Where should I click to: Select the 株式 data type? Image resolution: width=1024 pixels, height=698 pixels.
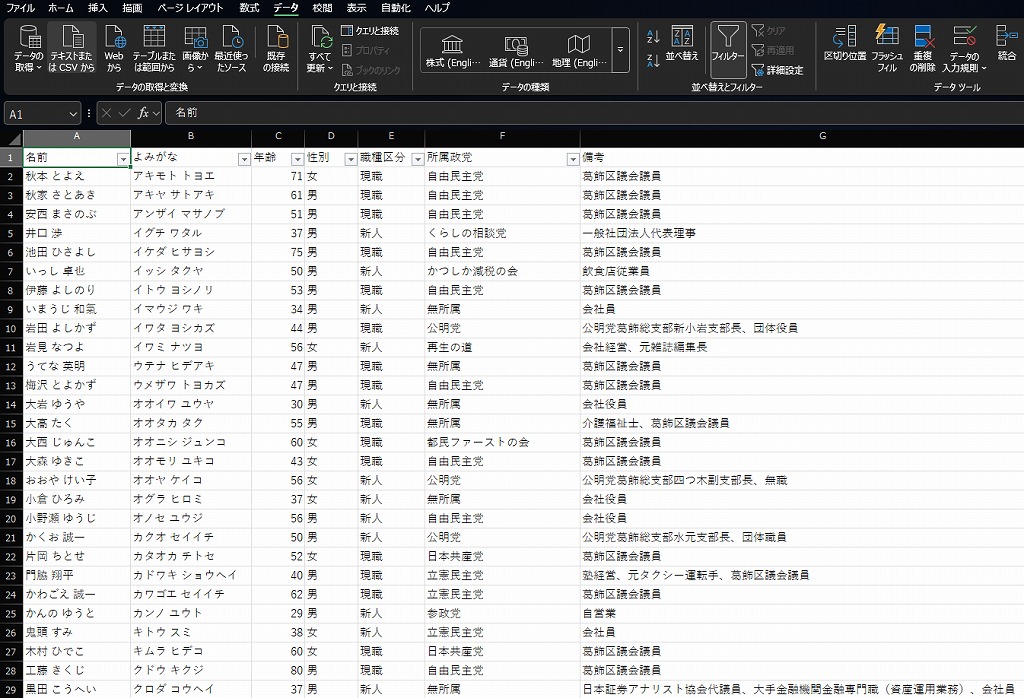click(x=453, y=50)
